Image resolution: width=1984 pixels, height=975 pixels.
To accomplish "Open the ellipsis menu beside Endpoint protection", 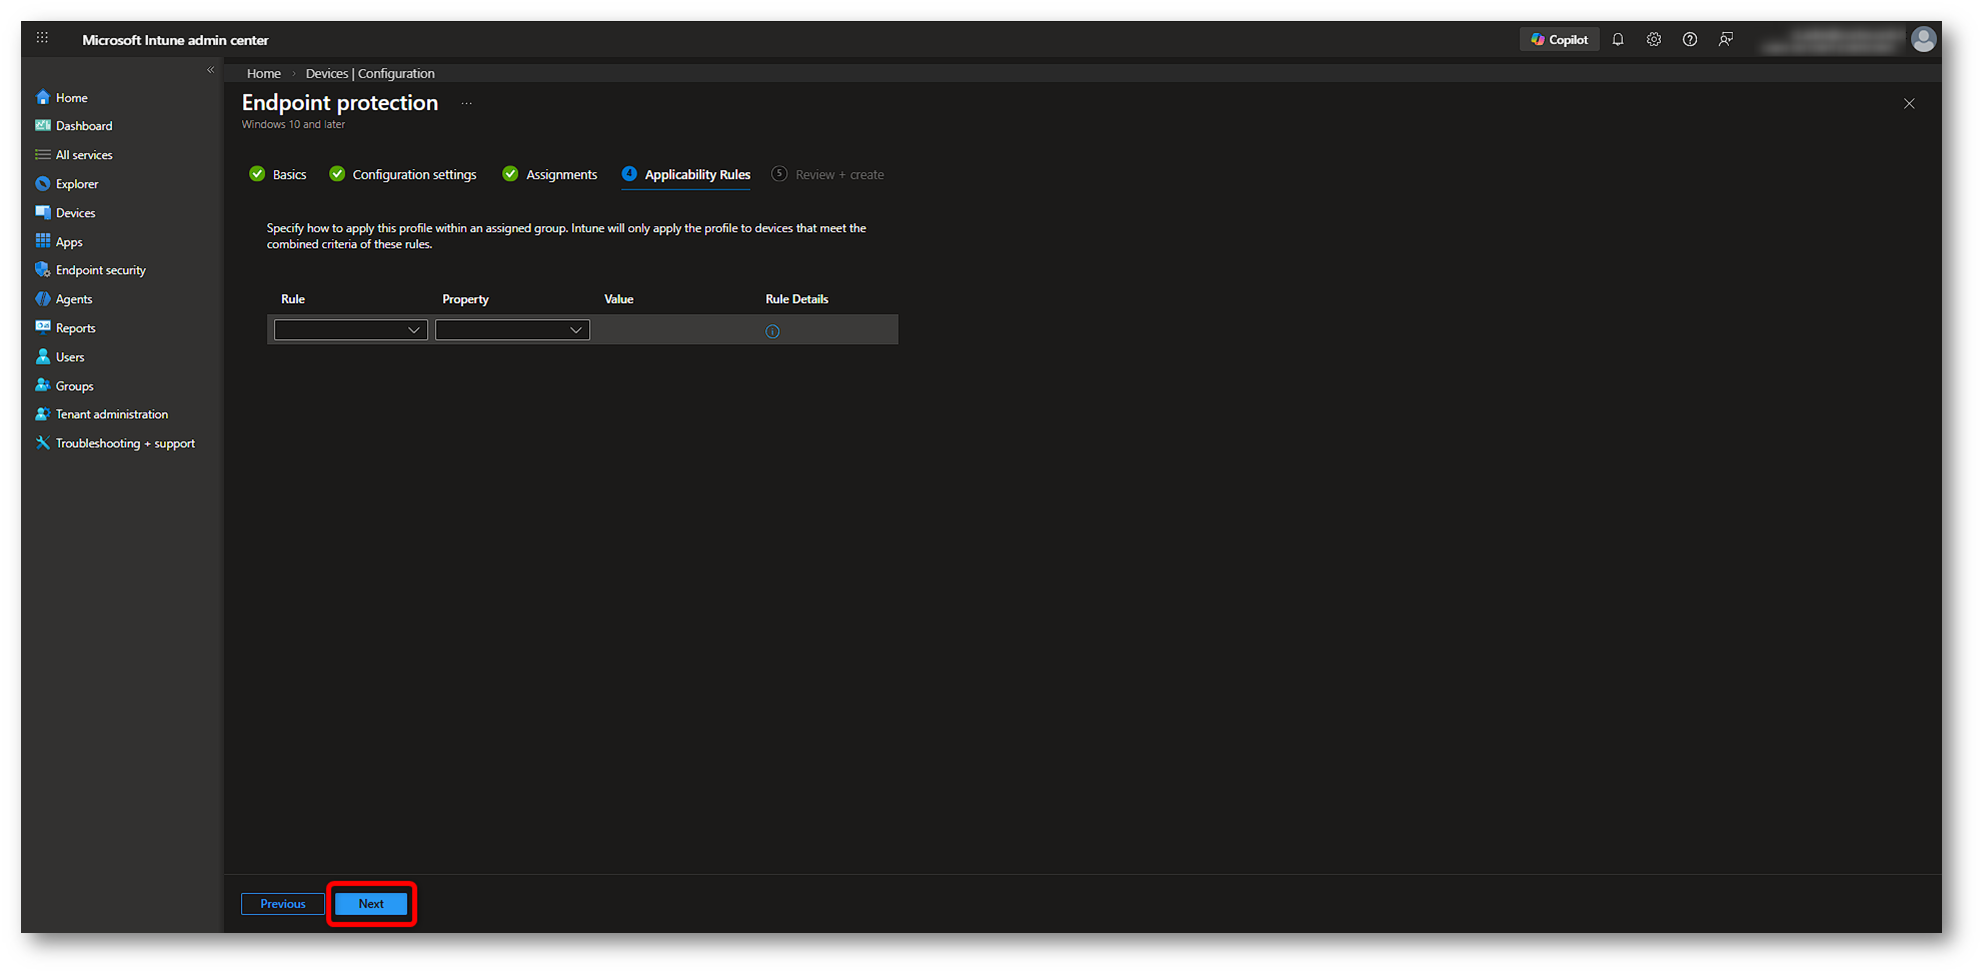I will pyautogui.click(x=466, y=103).
